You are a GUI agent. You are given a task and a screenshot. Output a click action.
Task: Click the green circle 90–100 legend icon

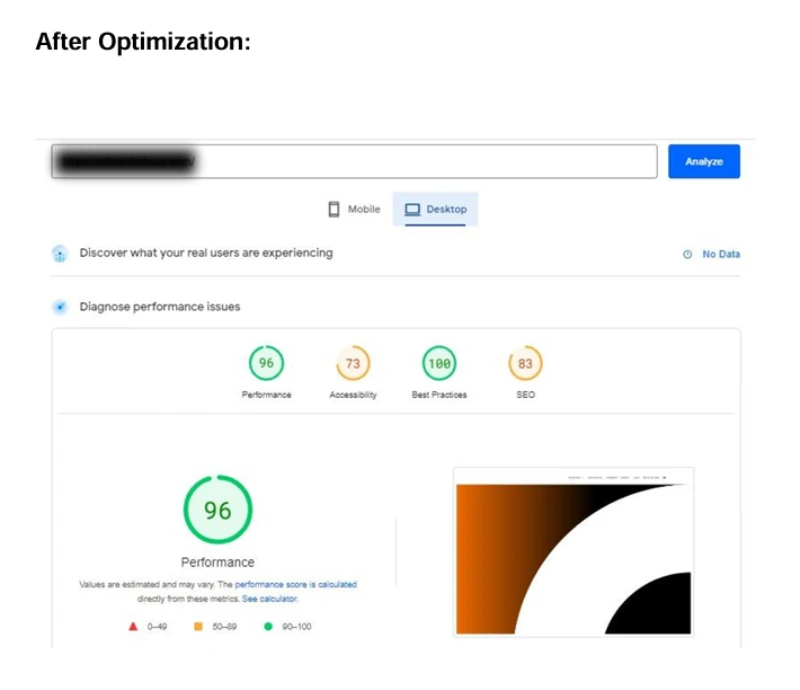(x=268, y=626)
